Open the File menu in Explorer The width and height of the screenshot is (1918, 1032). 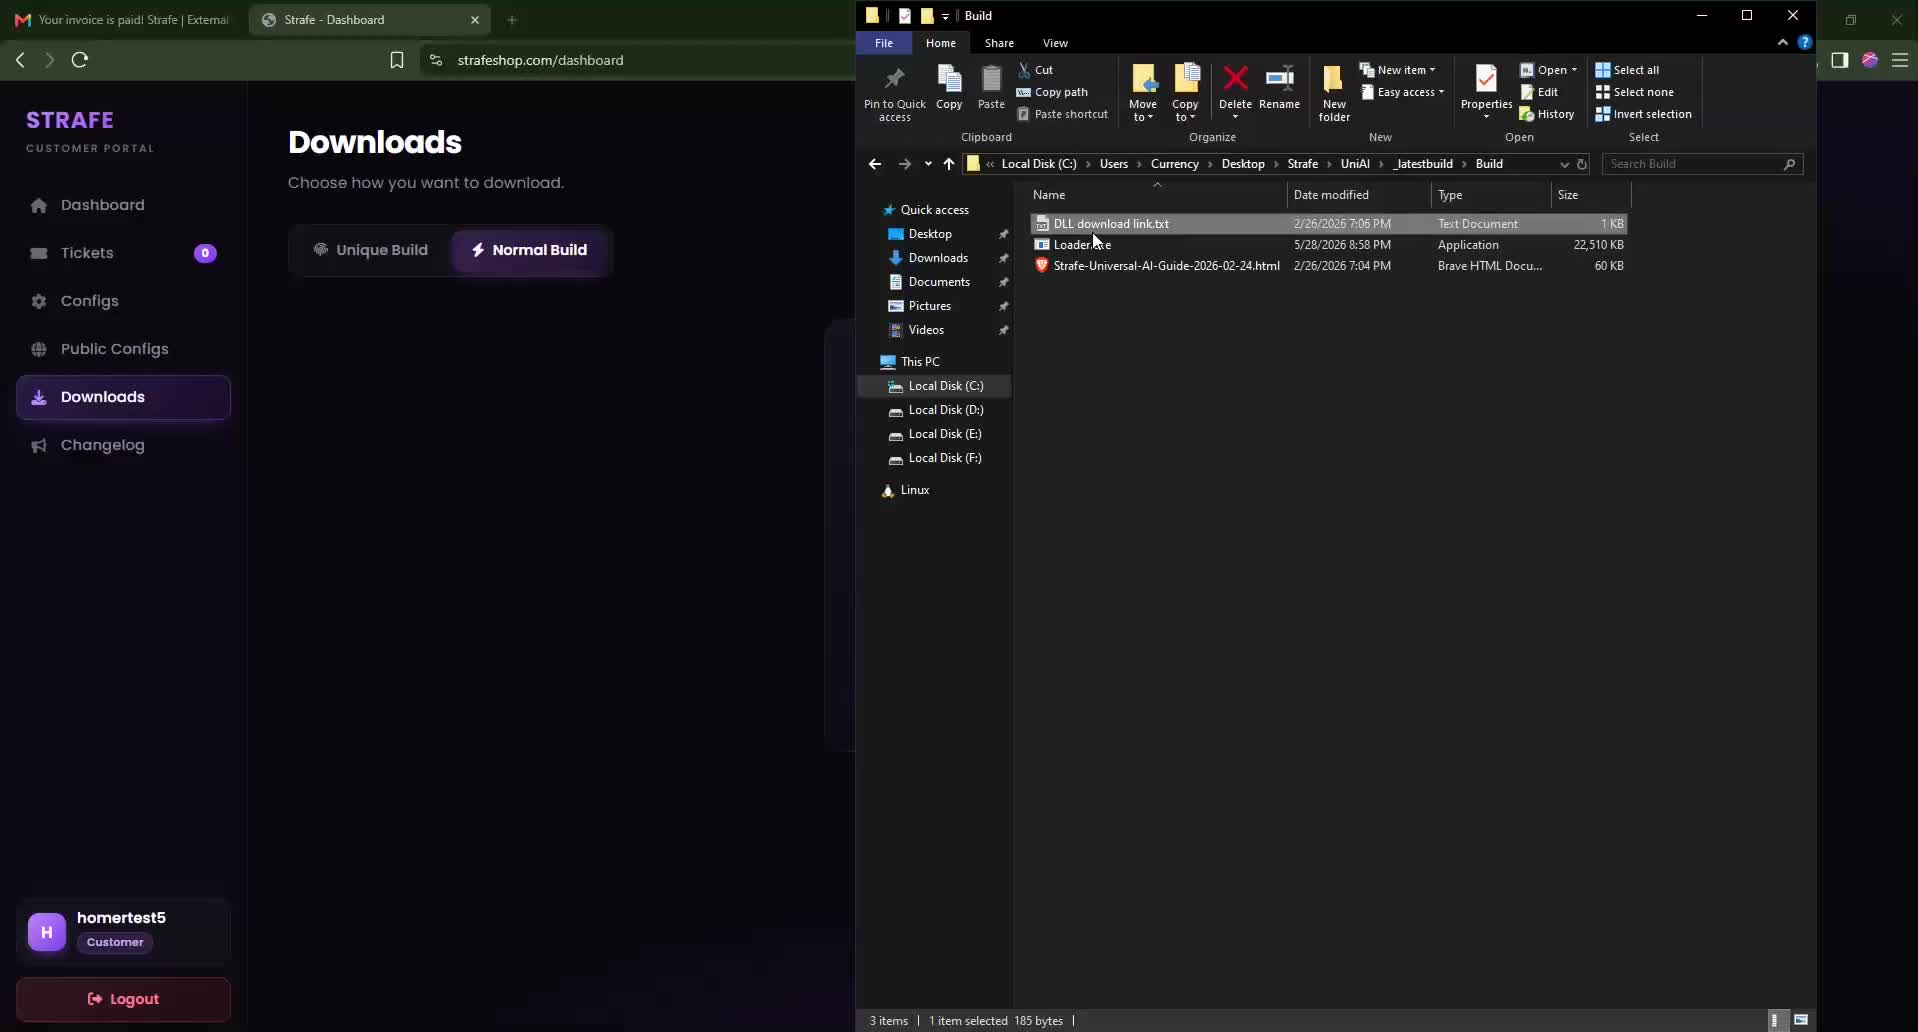pos(884,43)
